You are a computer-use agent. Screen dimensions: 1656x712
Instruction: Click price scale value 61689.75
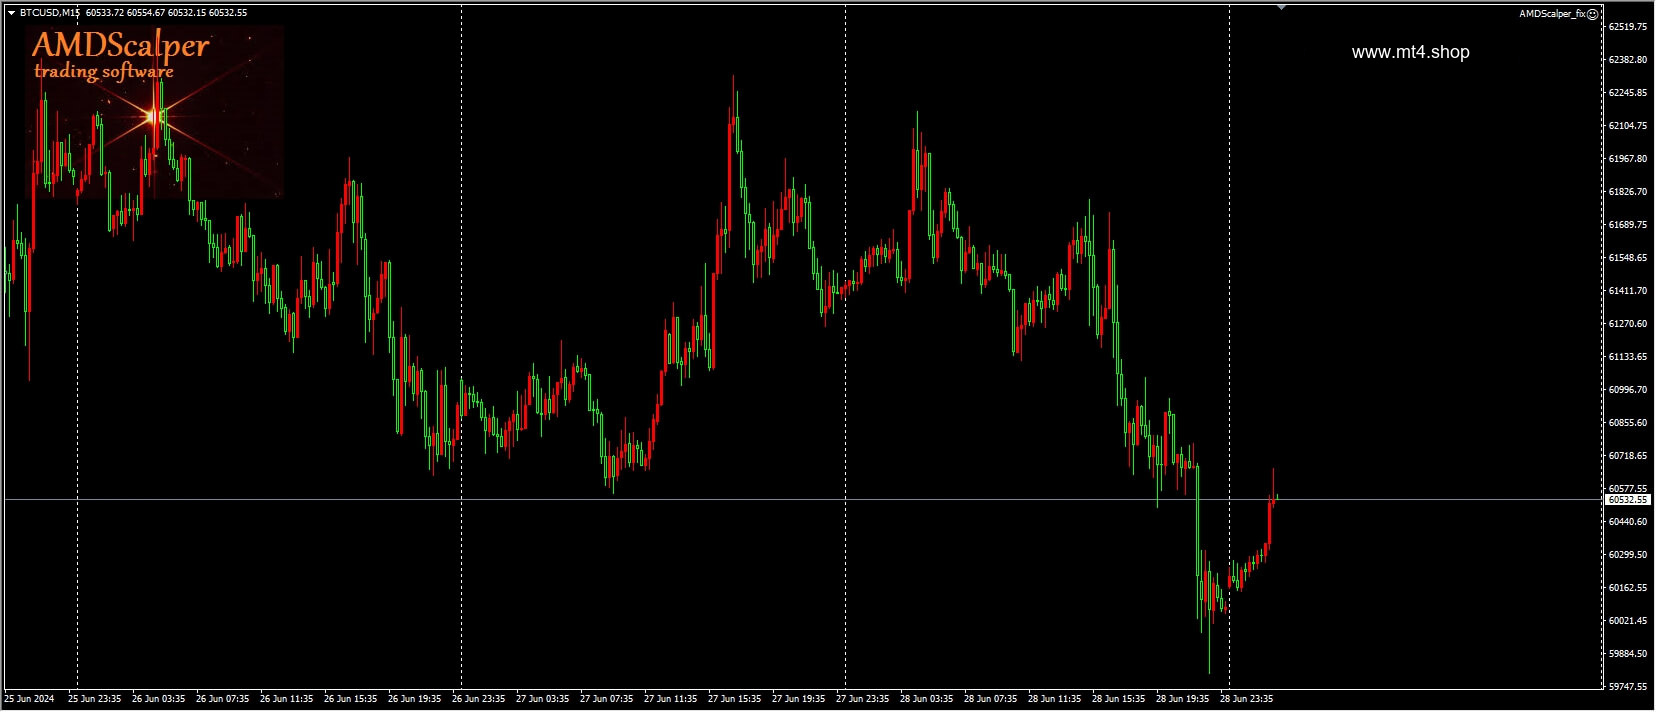point(1627,225)
